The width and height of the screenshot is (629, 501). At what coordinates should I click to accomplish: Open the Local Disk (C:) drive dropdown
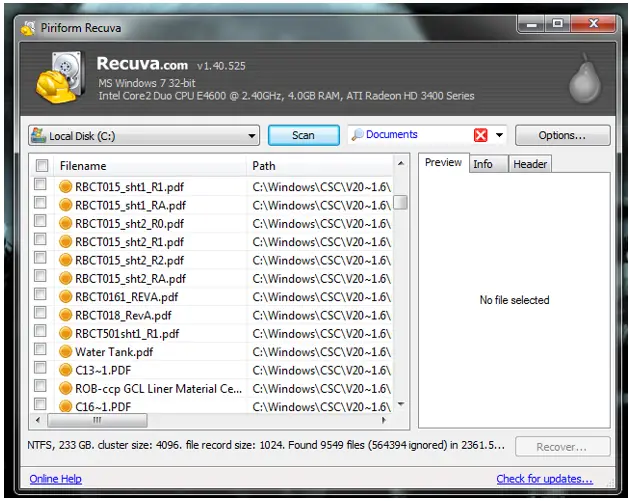click(144, 136)
